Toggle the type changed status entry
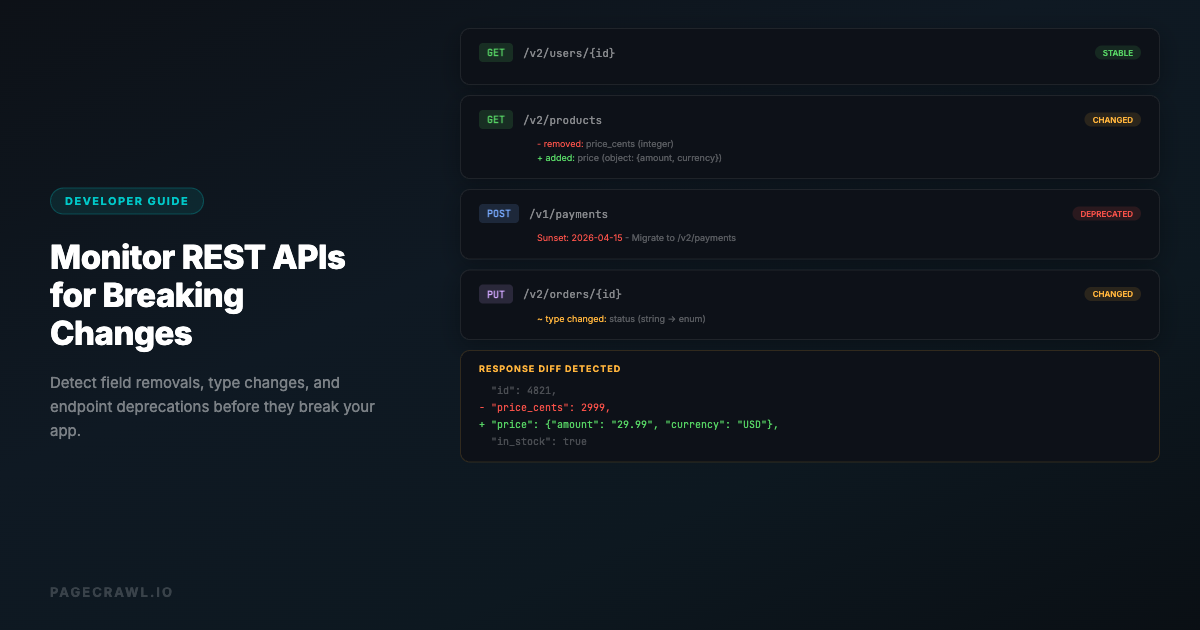 [x=621, y=318]
